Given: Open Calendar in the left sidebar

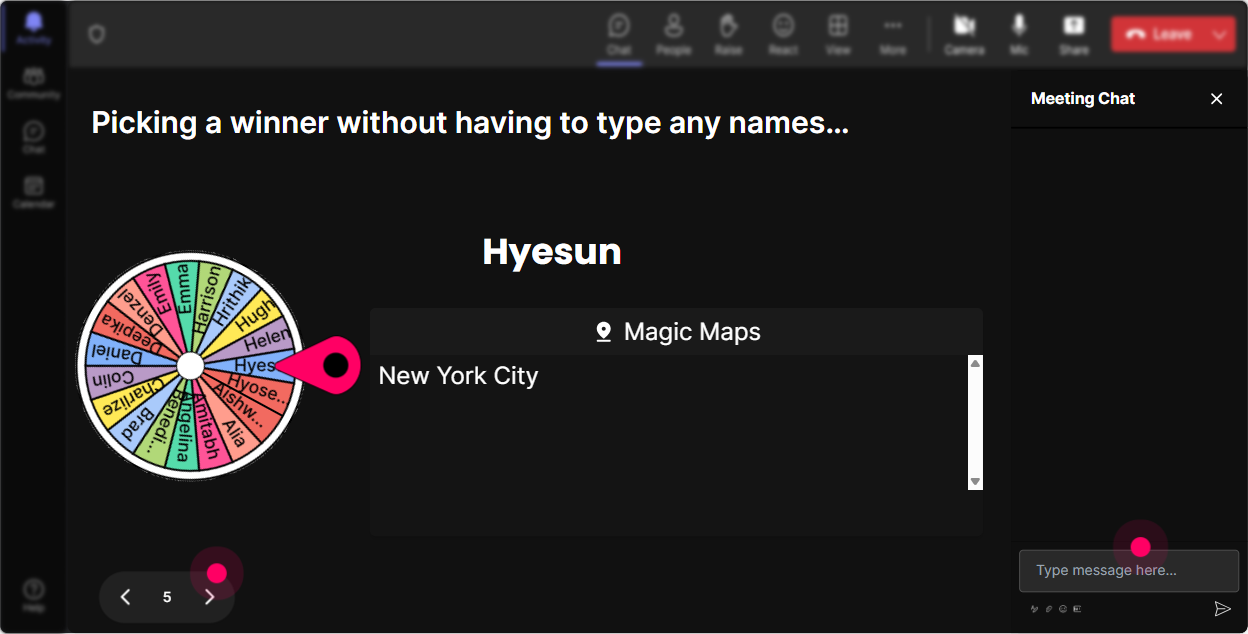Looking at the screenshot, I should [34, 192].
